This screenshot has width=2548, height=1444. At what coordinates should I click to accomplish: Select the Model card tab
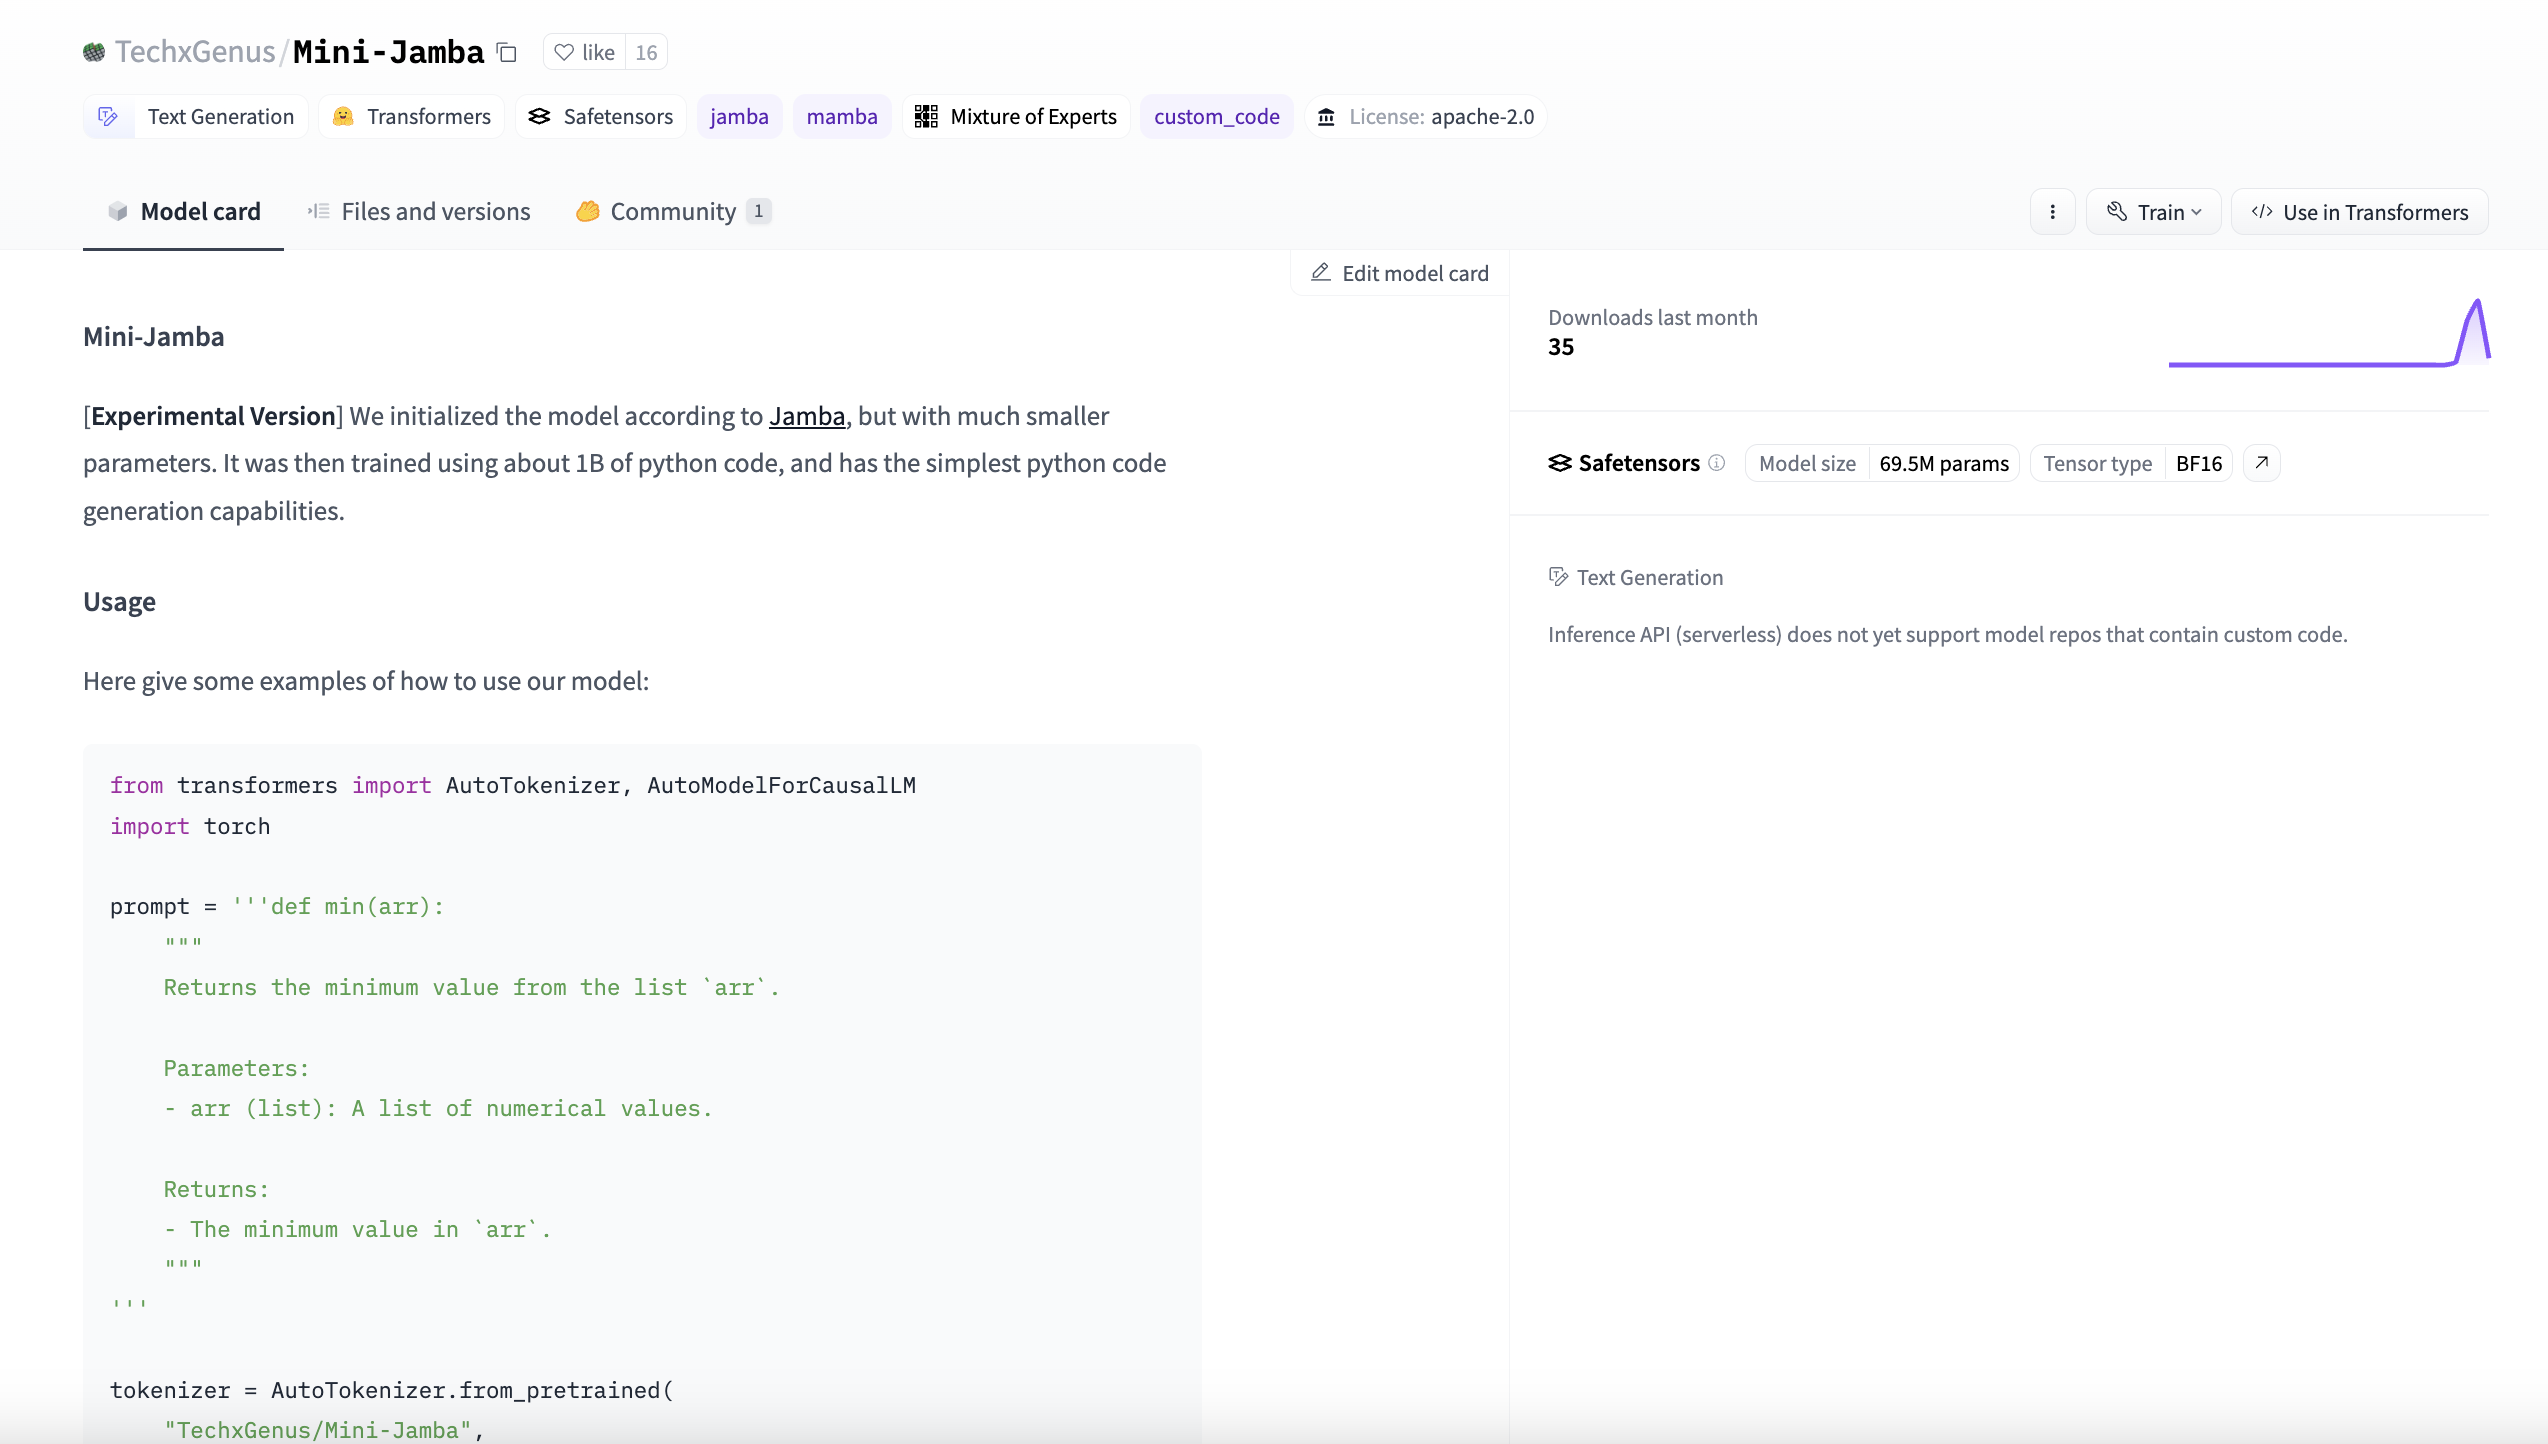(x=183, y=211)
